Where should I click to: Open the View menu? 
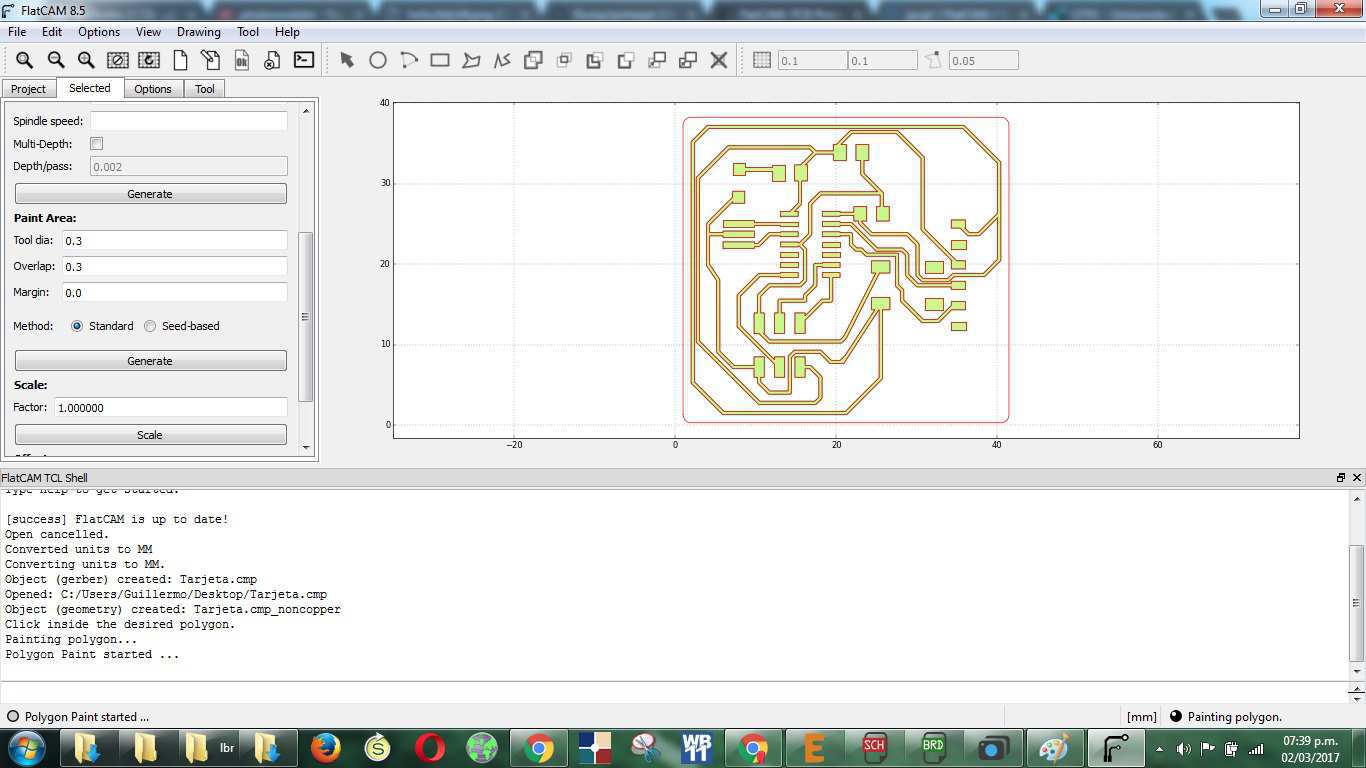click(x=148, y=32)
